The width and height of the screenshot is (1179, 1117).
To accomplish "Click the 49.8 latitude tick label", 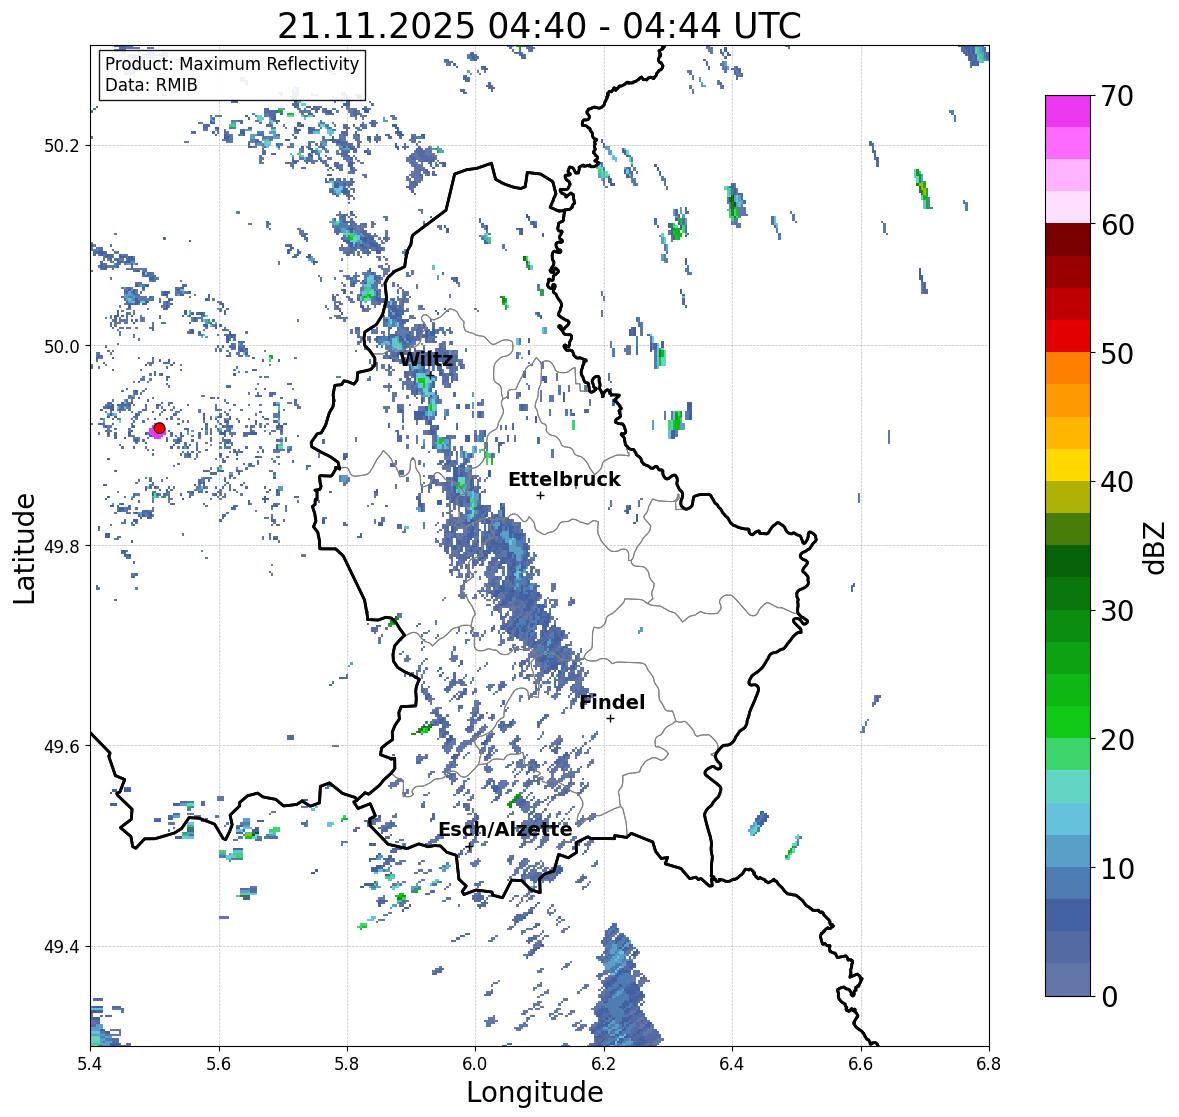I will coord(62,546).
